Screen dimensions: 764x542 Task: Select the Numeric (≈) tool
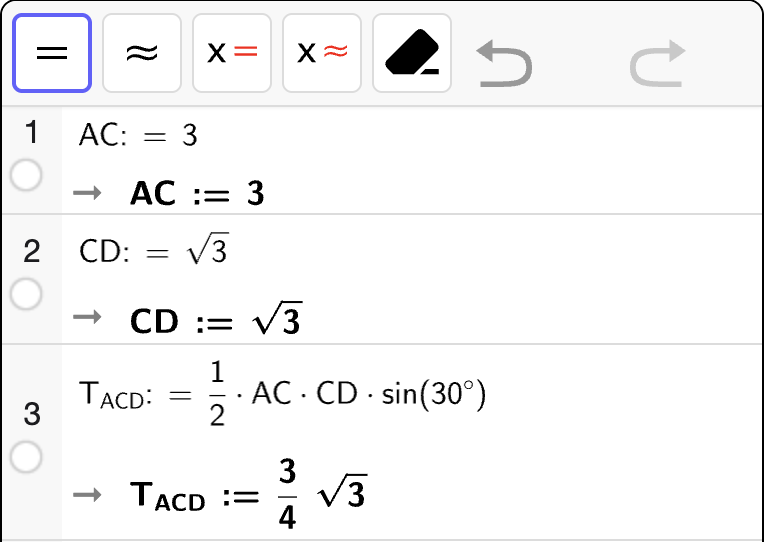142,53
